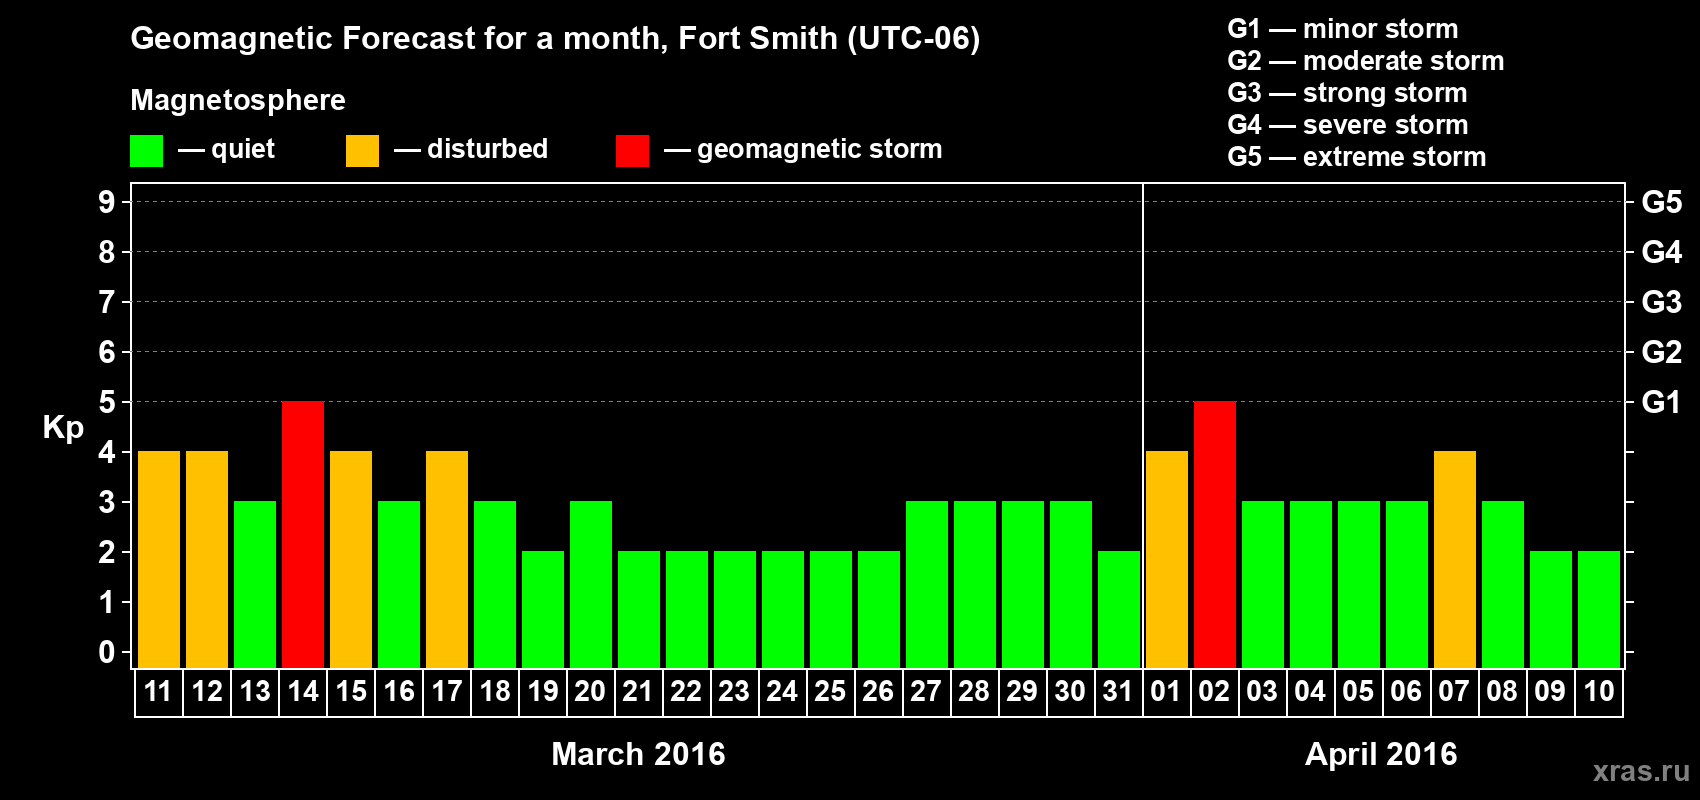Image resolution: width=1700 pixels, height=800 pixels.
Task: Select the green bar for March 27
Action: (927, 584)
